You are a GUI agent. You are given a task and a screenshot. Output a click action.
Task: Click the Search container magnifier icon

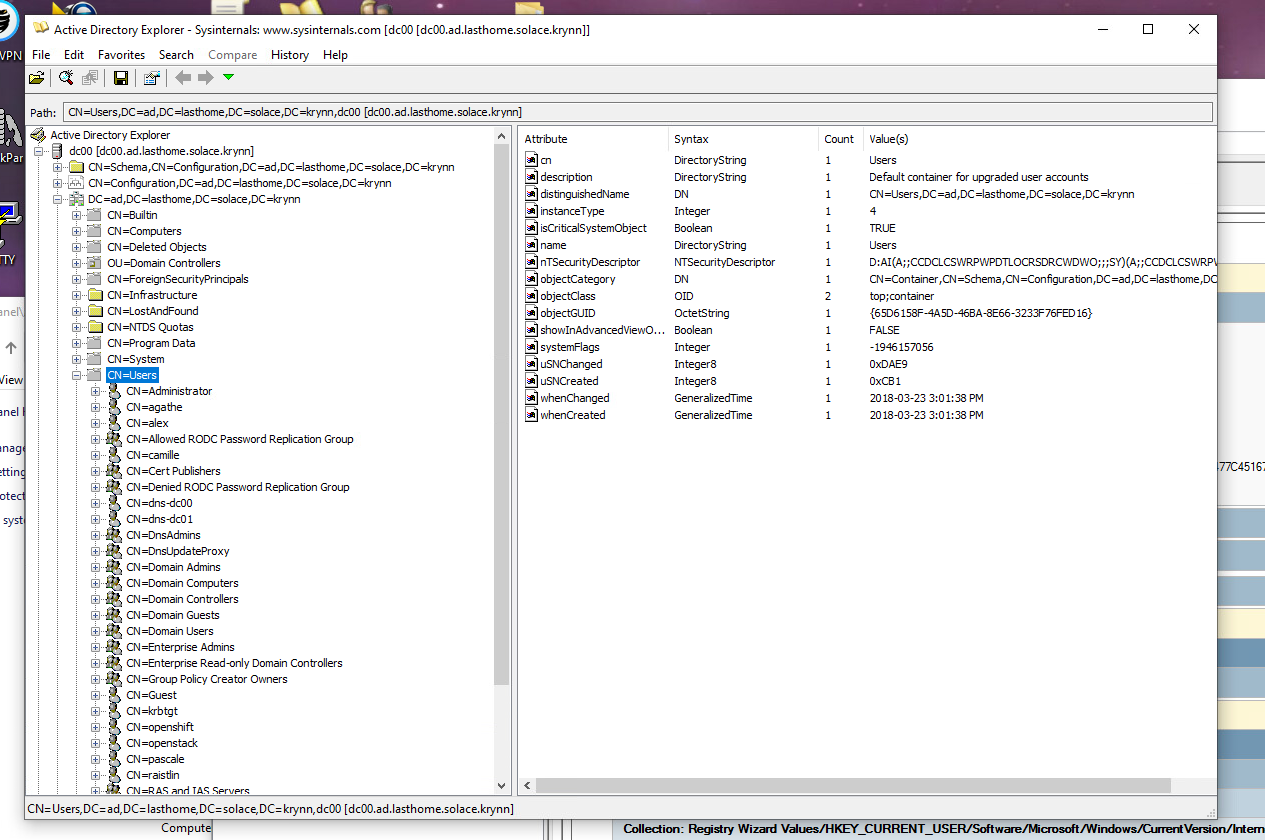66,78
